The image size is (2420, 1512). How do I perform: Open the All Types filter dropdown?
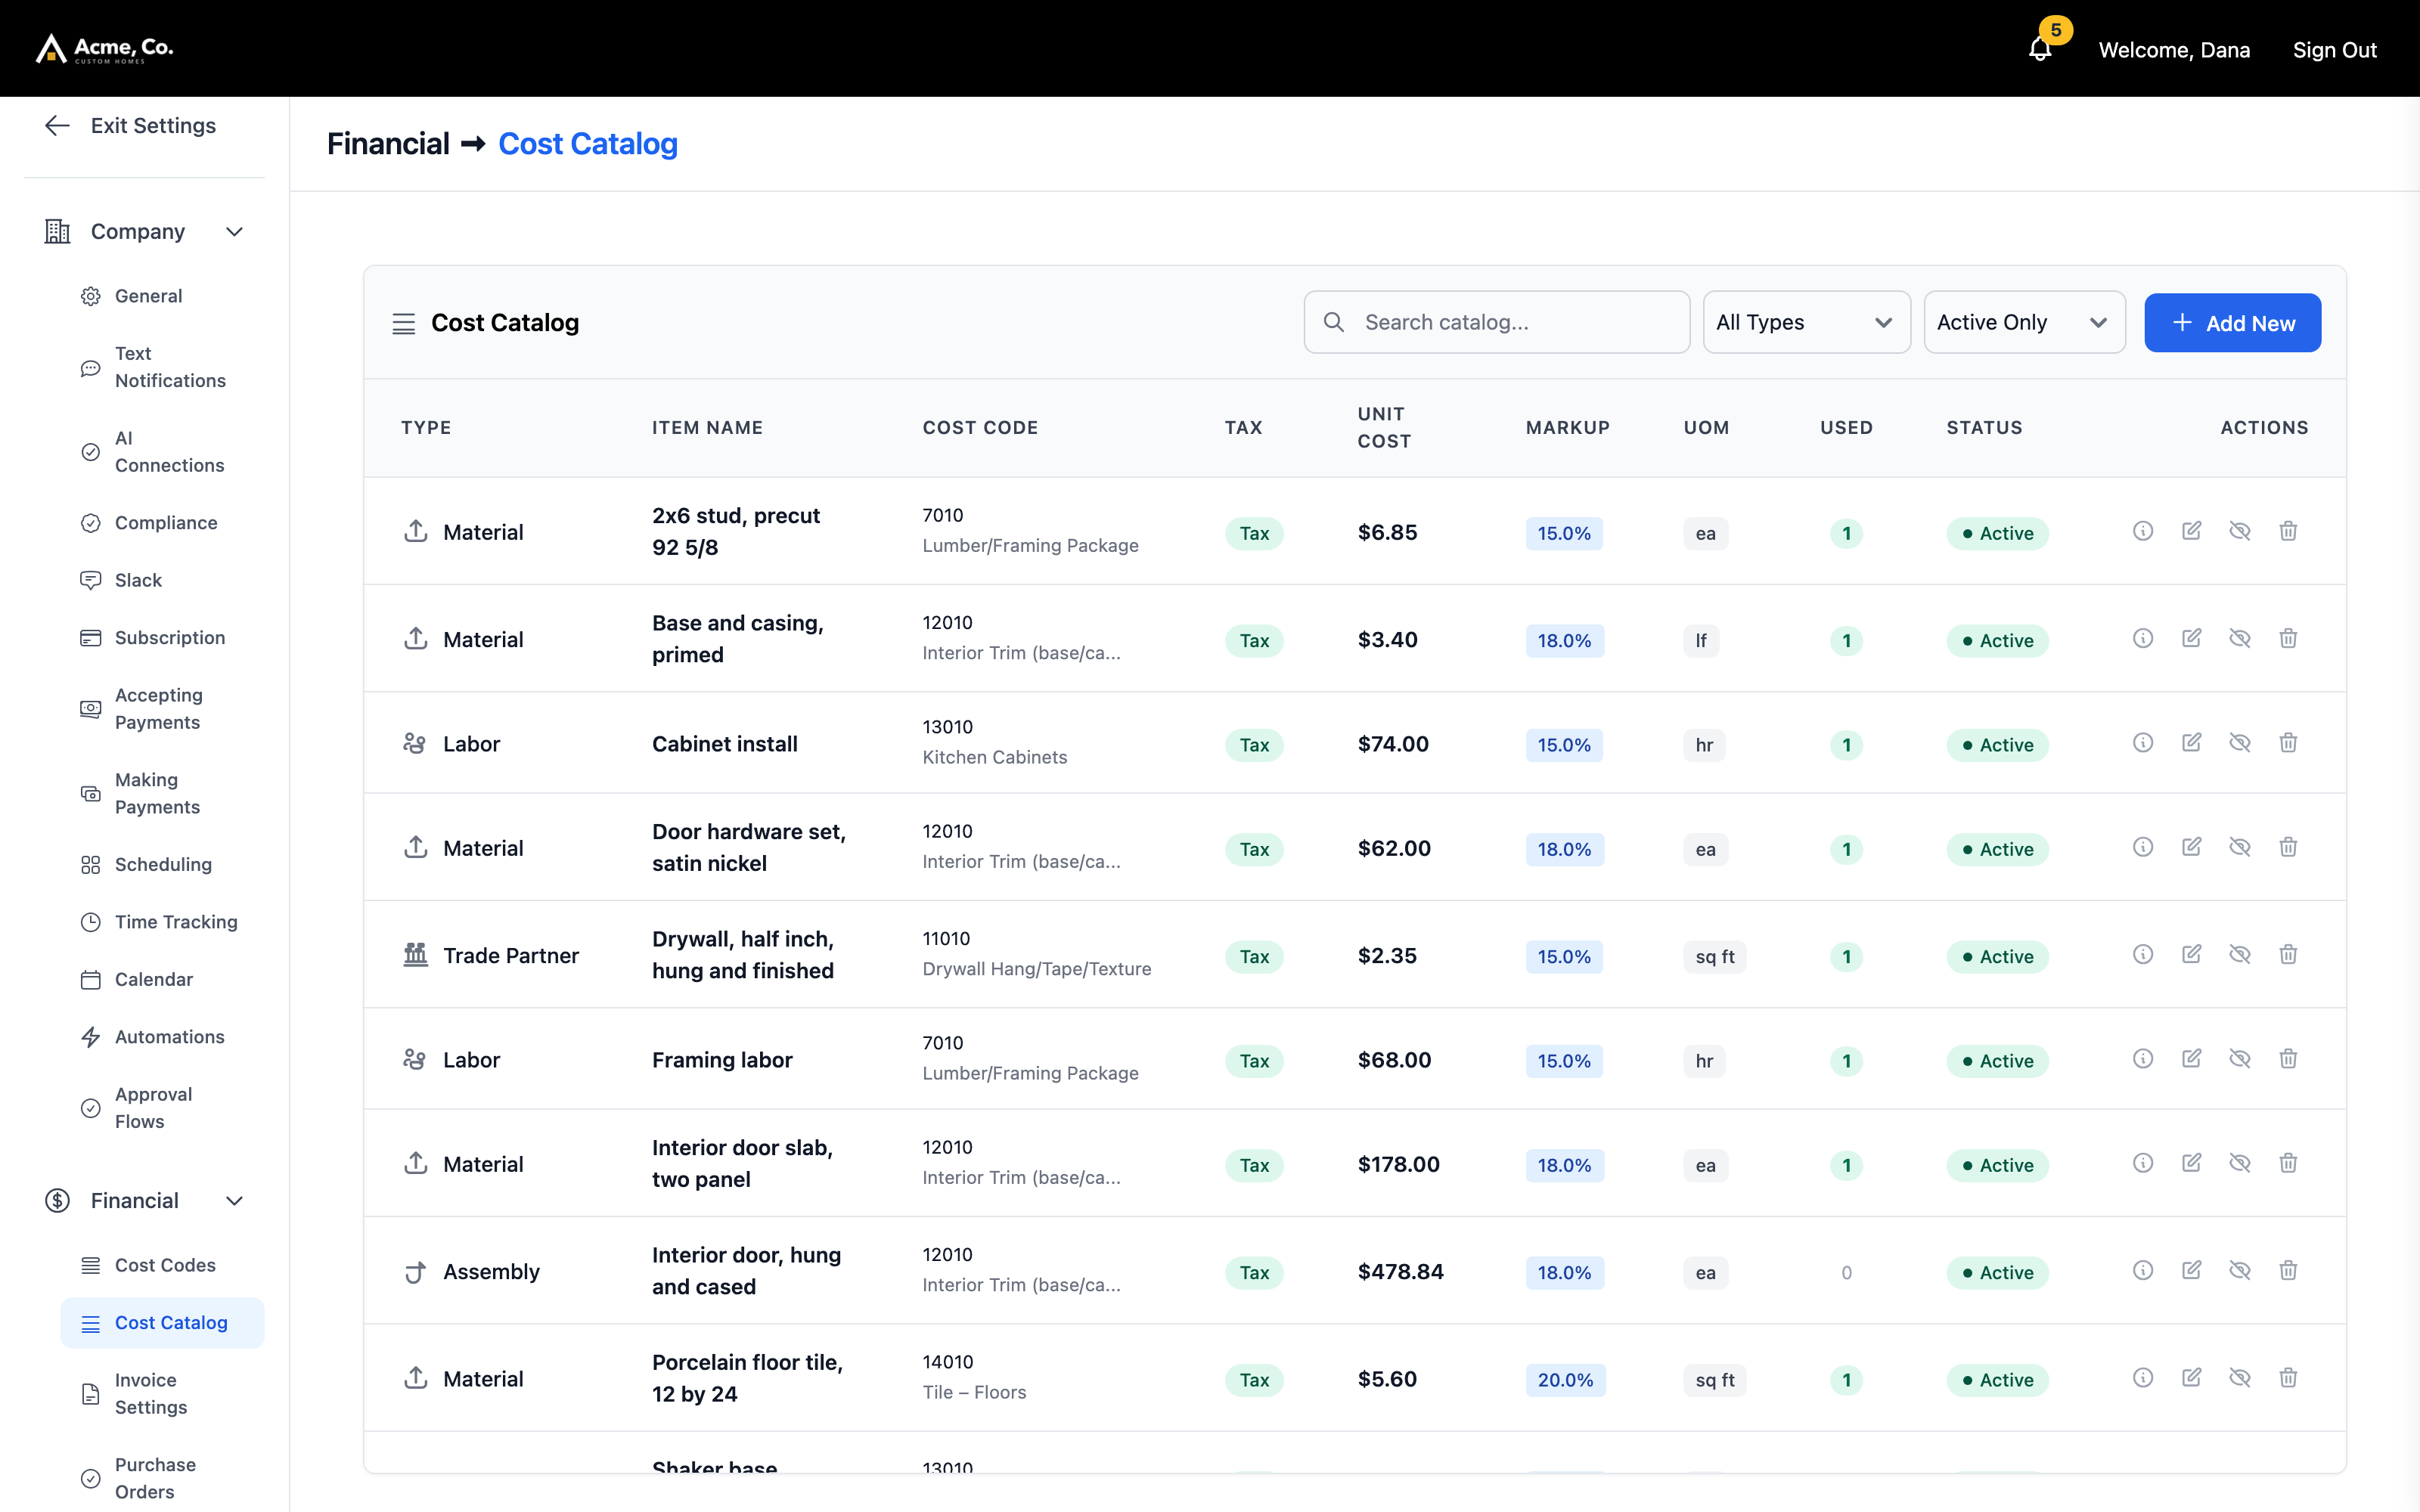(1806, 322)
